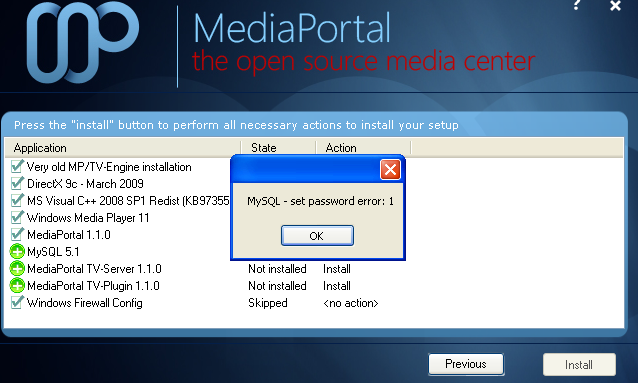The height and width of the screenshot is (383, 638).
Task: Click 'Not installed' state of TV-Server row
Action: pos(277,269)
